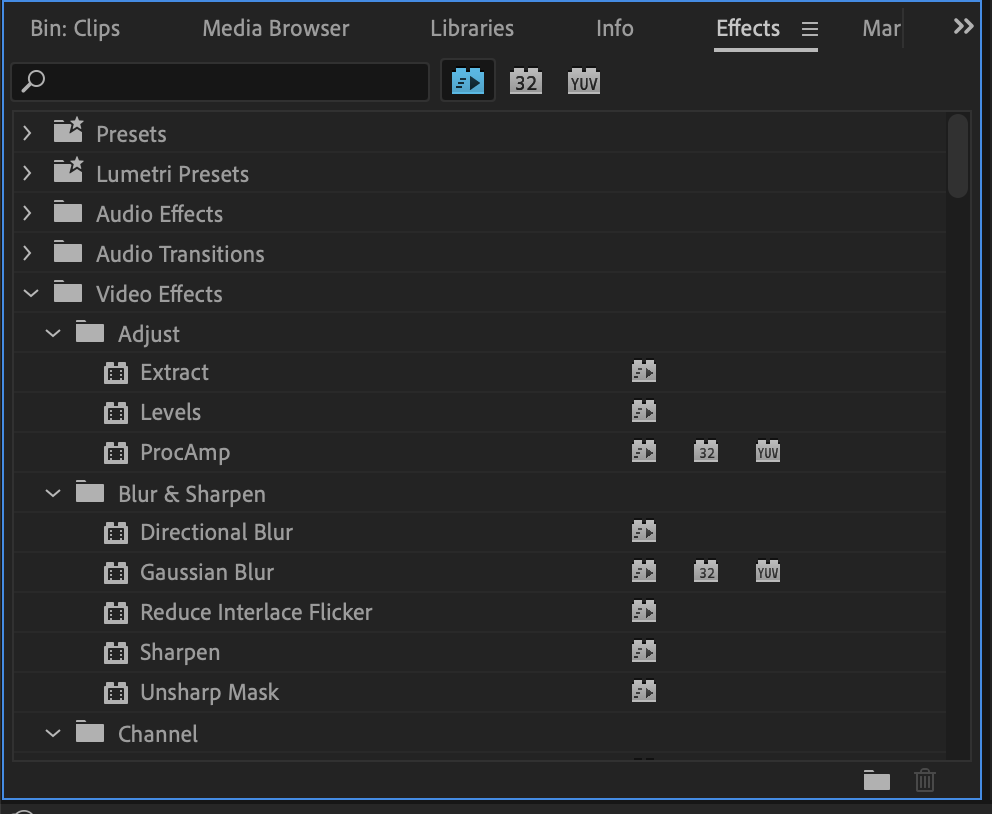Toggle the 32-bit Color effects filter
992x814 pixels.
point(526,81)
